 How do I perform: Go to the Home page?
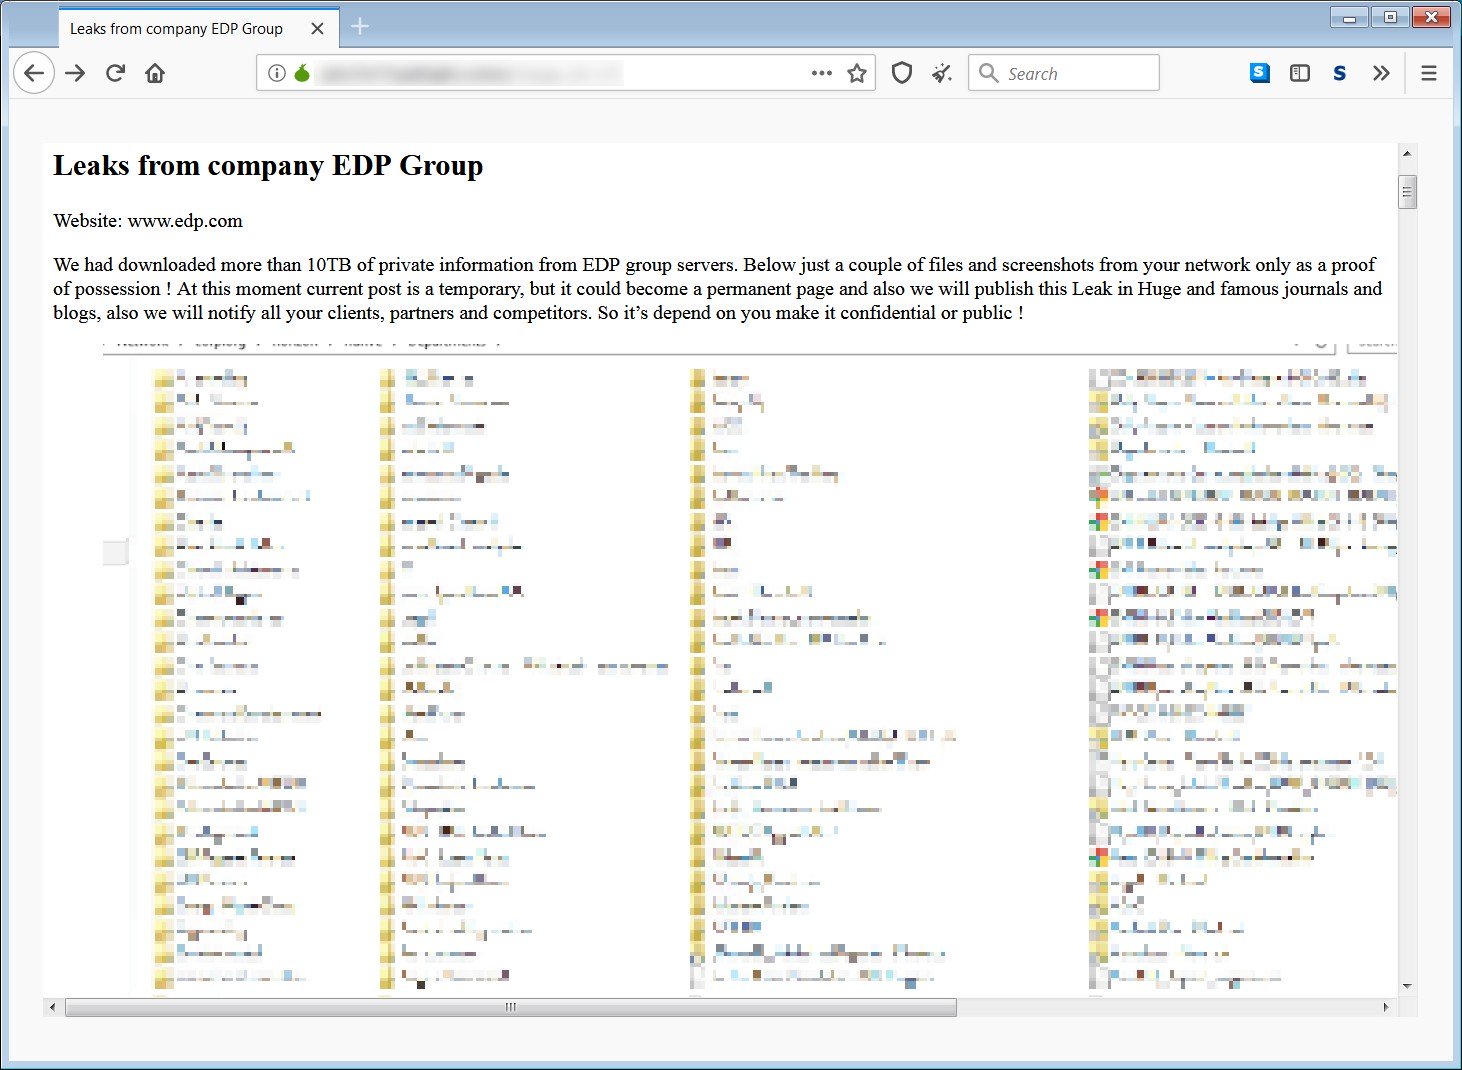pos(155,73)
